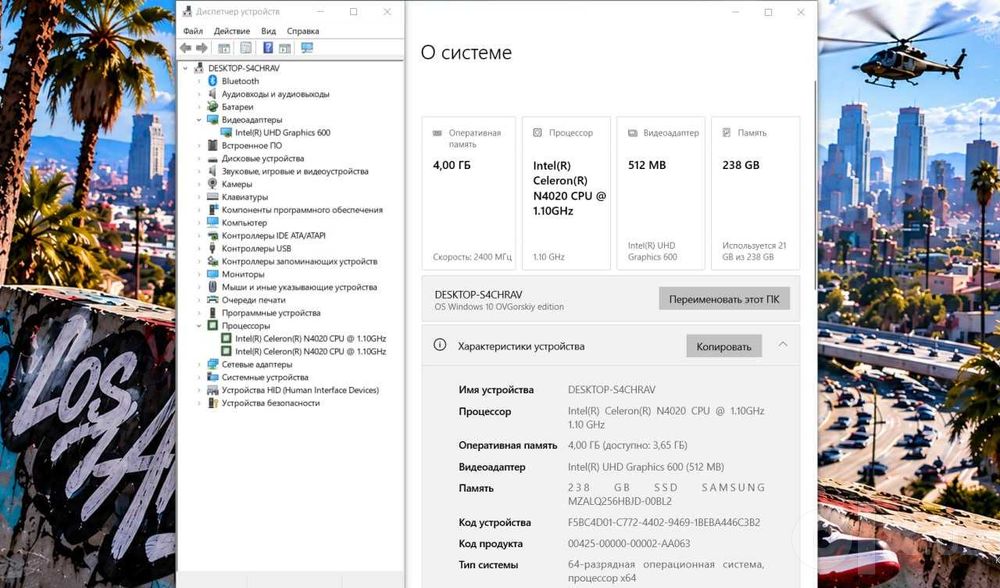Expand the Мыши и иные указывающие устройства node
This screenshot has height=588, width=1000.
(198, 287)
